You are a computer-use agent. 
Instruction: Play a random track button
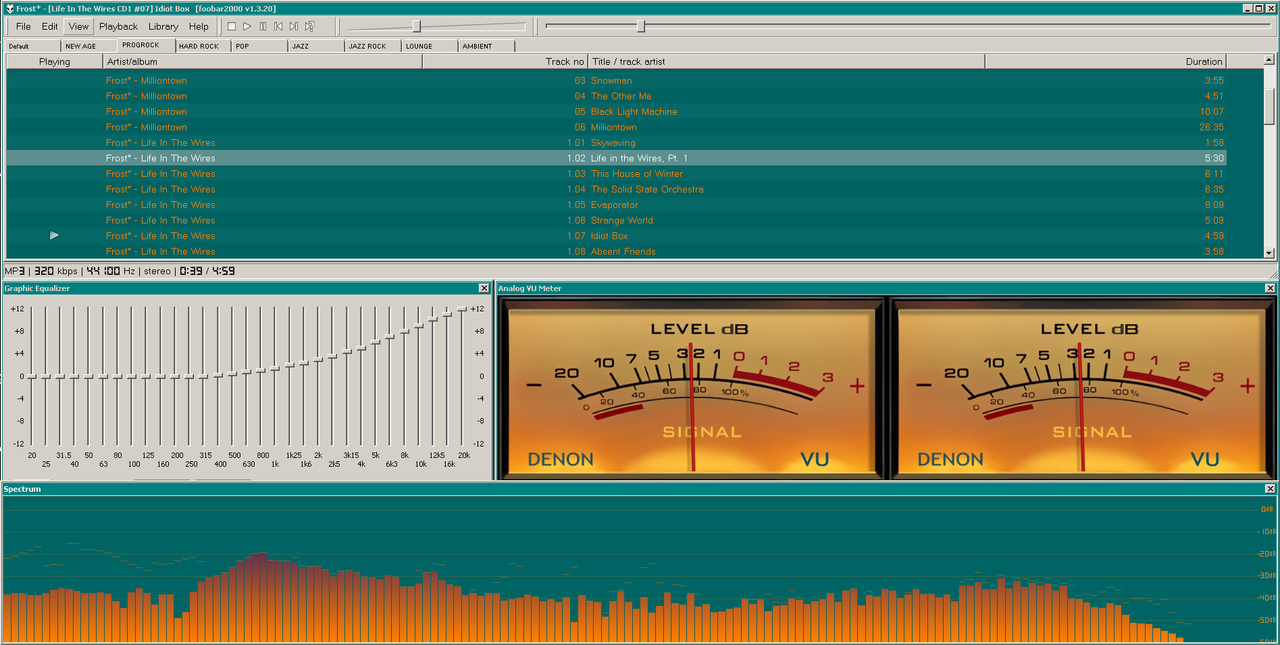tap(310, 26)
